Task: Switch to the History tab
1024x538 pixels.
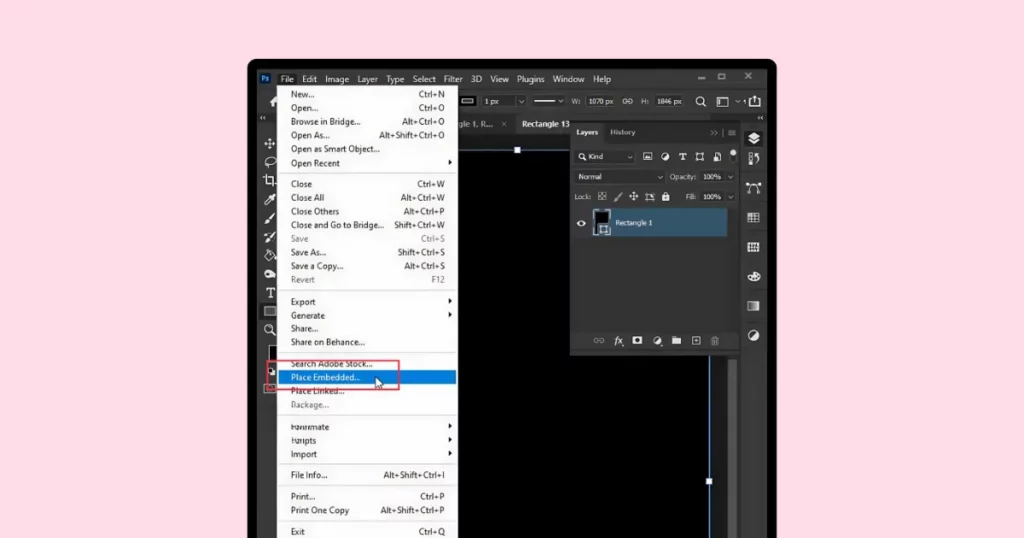Action: pos(622,132)
